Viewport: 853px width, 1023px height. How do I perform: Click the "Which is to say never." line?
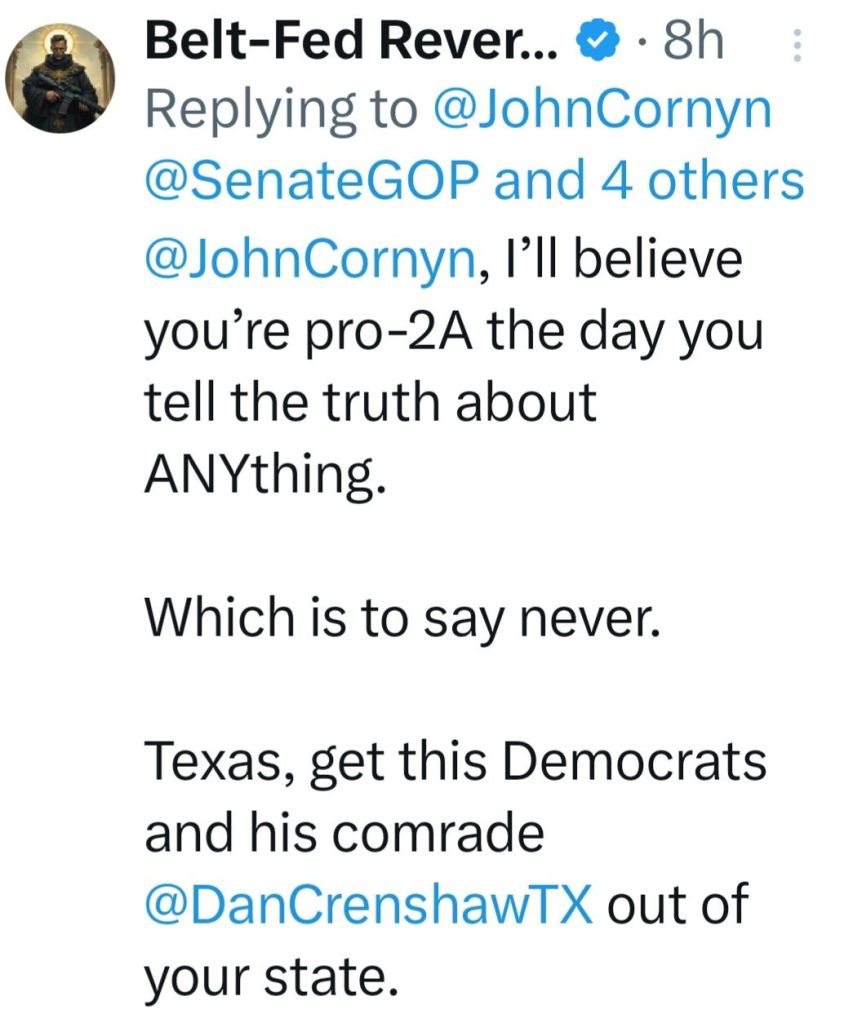[403, 620]
